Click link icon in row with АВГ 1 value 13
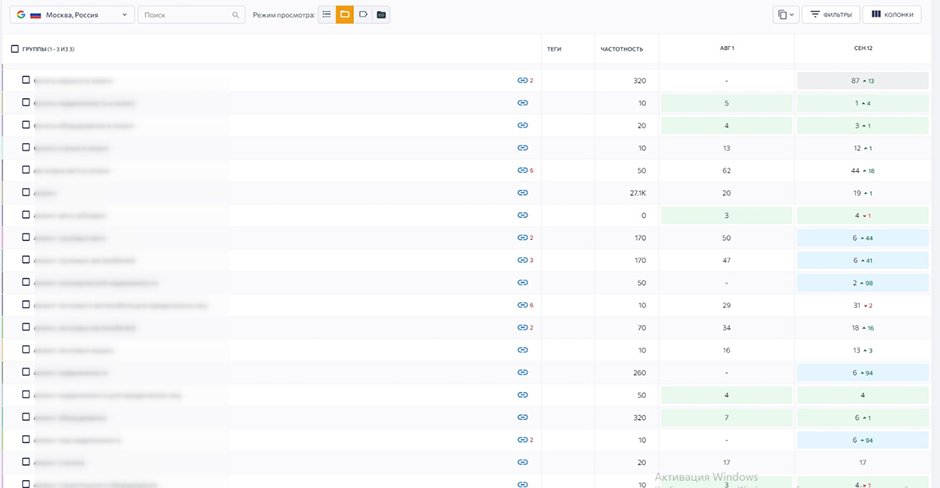The height and width of the screenshot is (488, 940). [523, 148]
